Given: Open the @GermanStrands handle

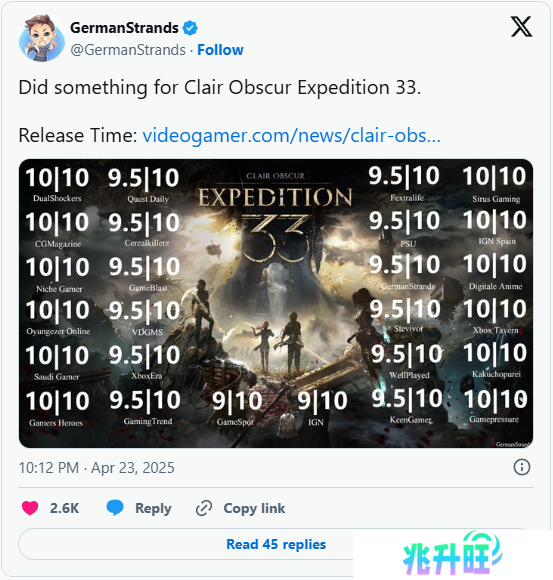Looking at the screenshot, I should point(128,50).
